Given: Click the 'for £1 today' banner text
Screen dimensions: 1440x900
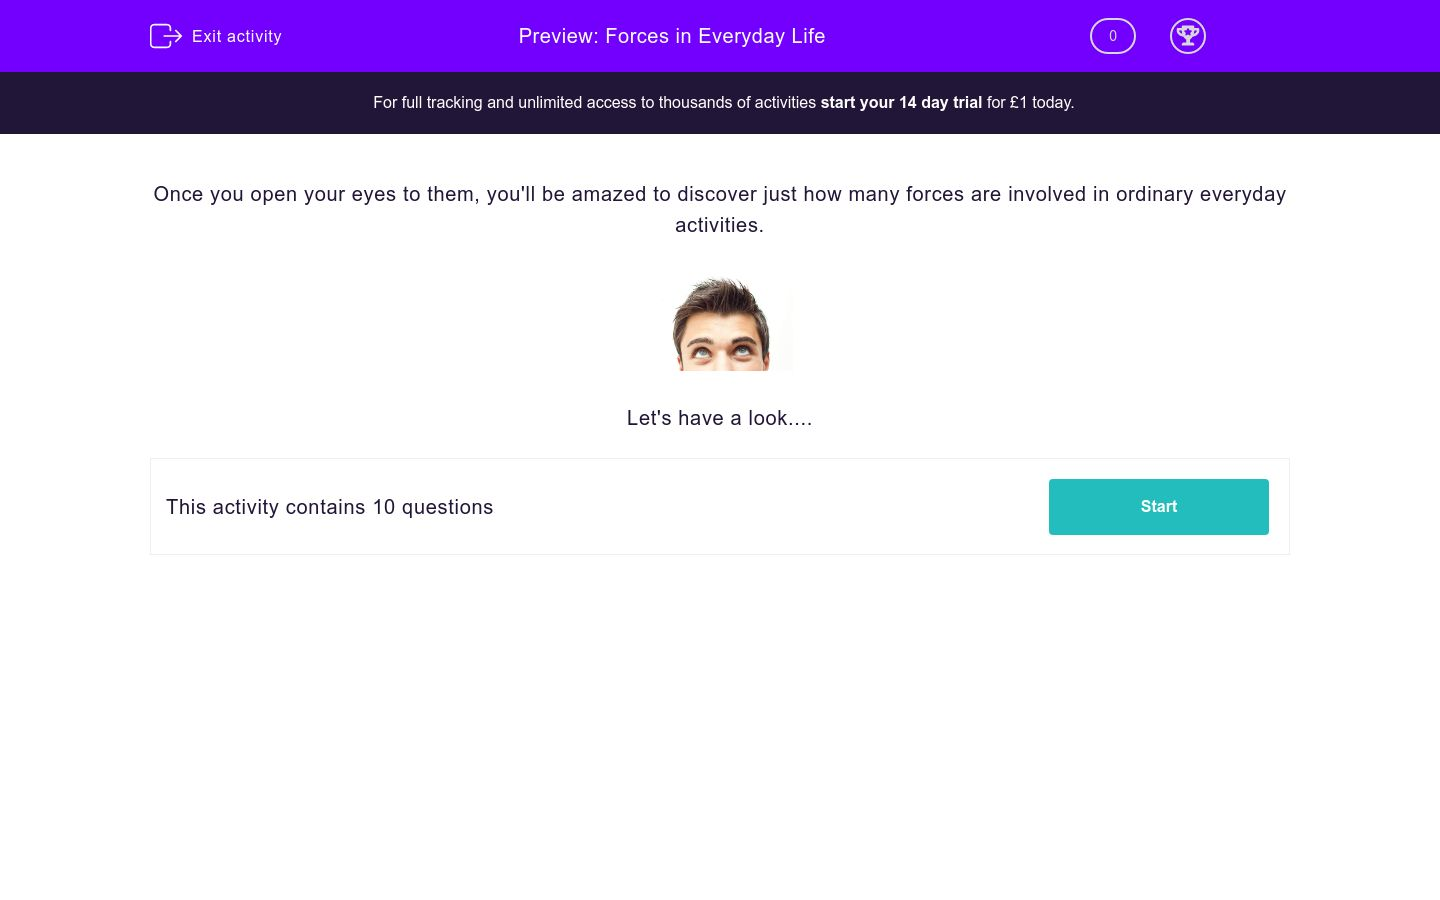Looking at the screenshot, I should tap(1030, 103).
